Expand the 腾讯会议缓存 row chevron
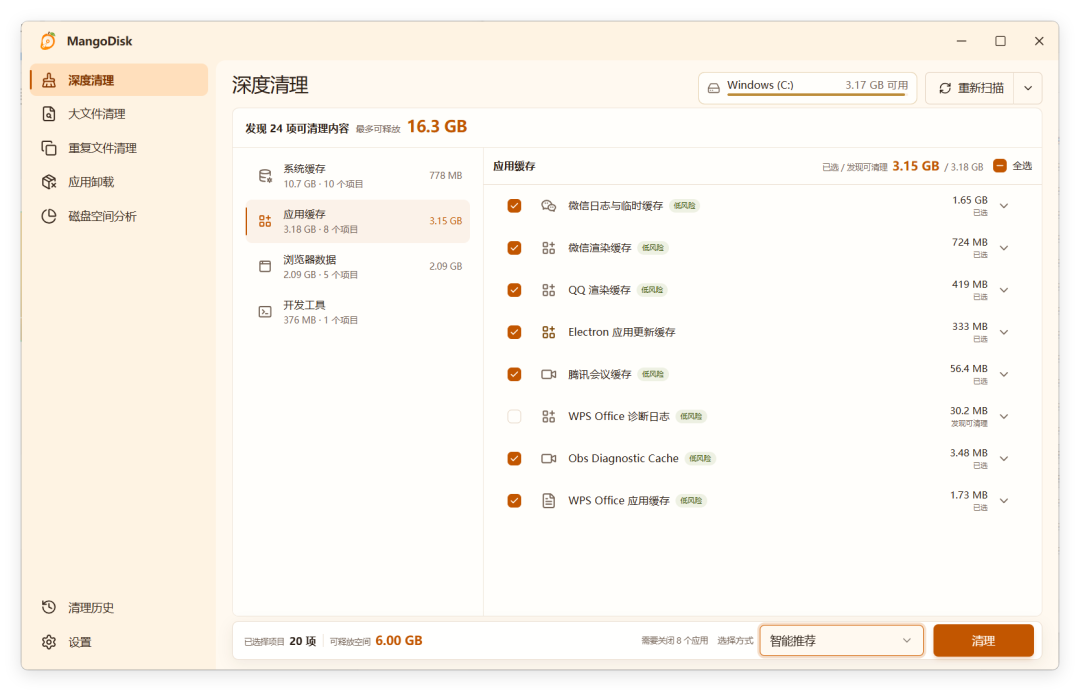This screenshot has height=691, width=1080. tap(1004, 375)
